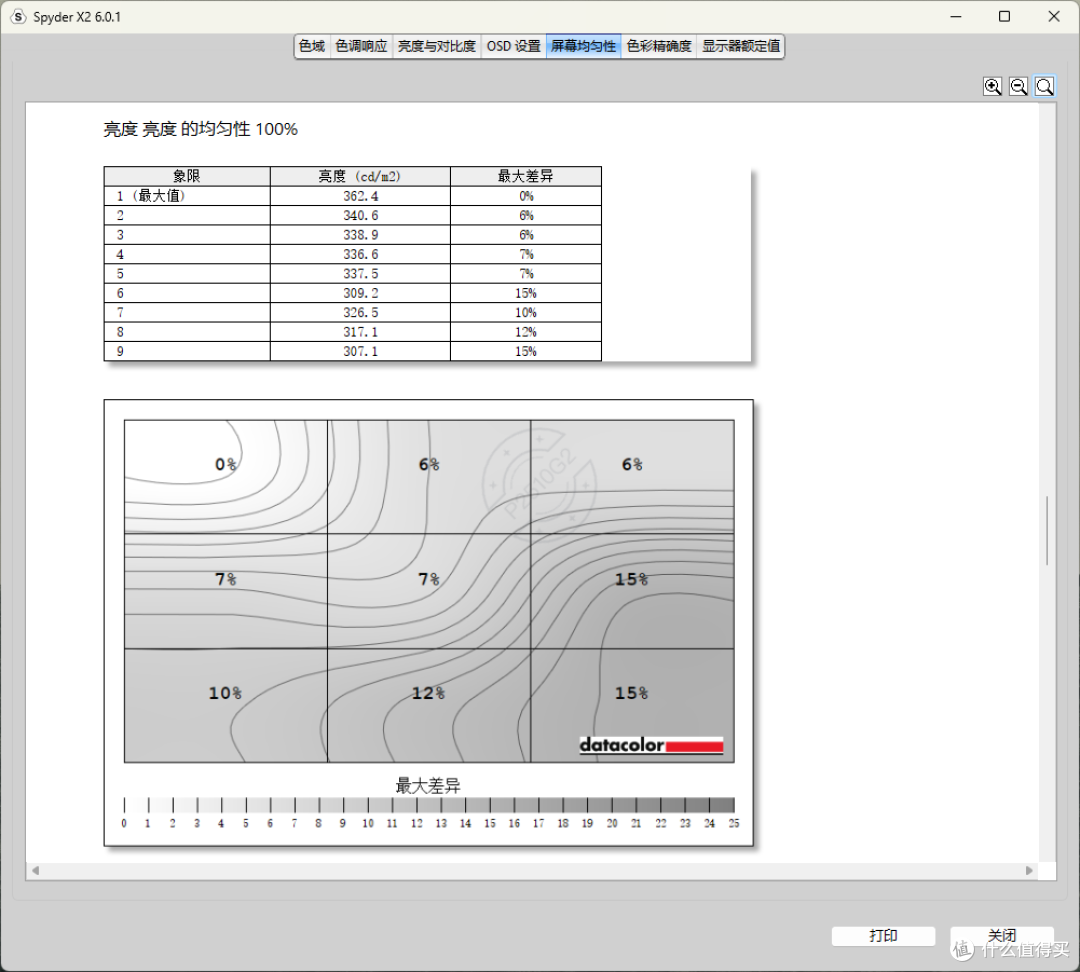This screenshot has width=1080, height=972.
Task: Click the horizontal scrollbar right arrow
Action: pos(1029,871)
